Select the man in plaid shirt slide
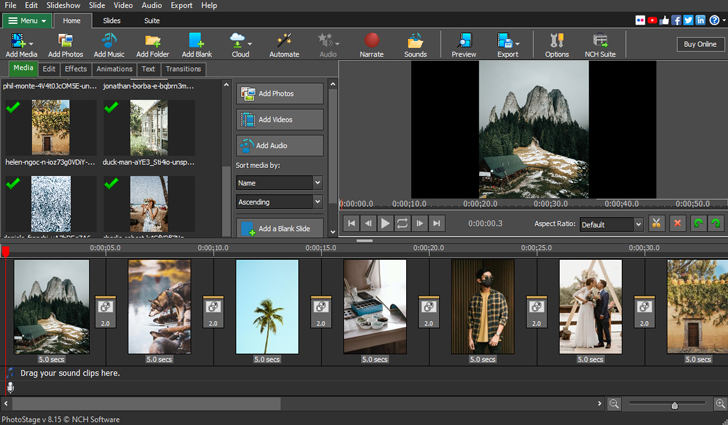 (483, 307)
